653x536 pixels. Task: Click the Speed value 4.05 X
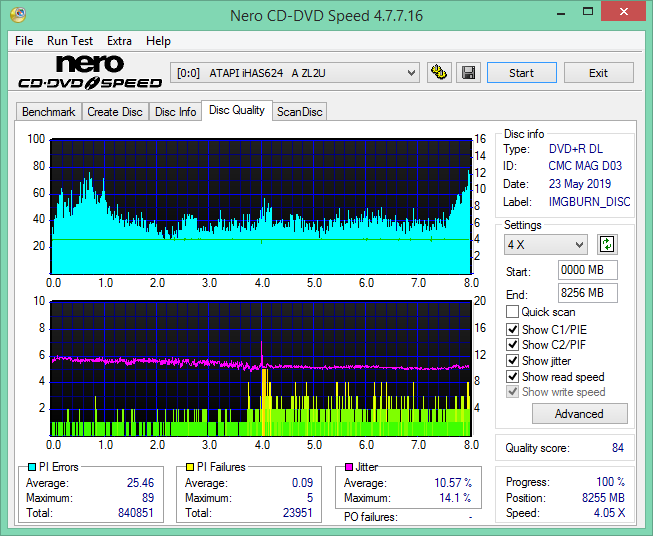609,513
